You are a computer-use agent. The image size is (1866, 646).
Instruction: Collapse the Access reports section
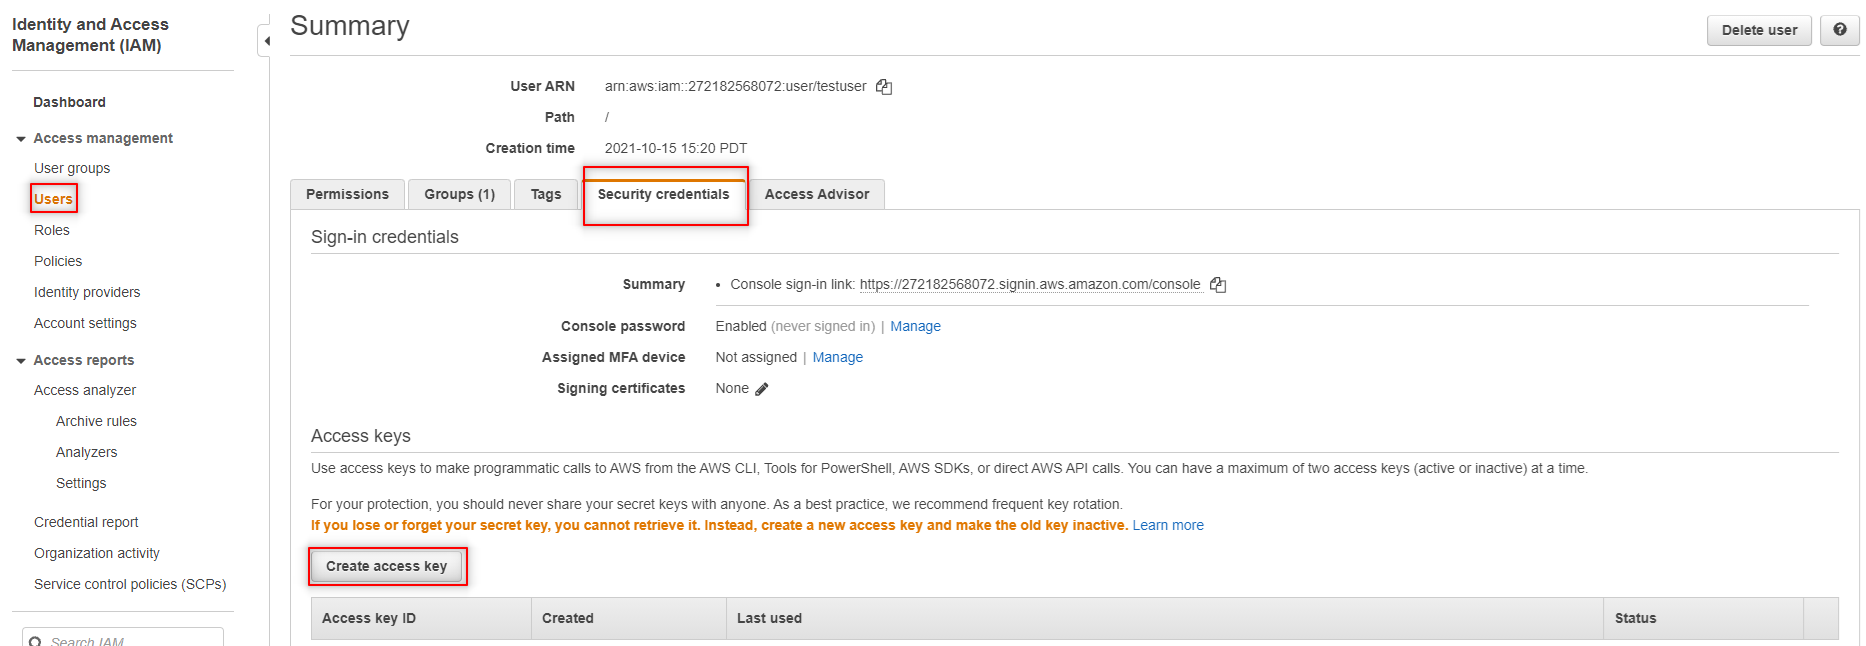(21, 361)
